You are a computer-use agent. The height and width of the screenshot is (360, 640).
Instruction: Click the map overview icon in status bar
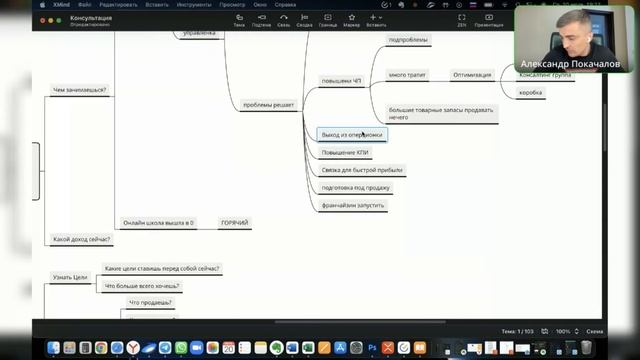544,331
